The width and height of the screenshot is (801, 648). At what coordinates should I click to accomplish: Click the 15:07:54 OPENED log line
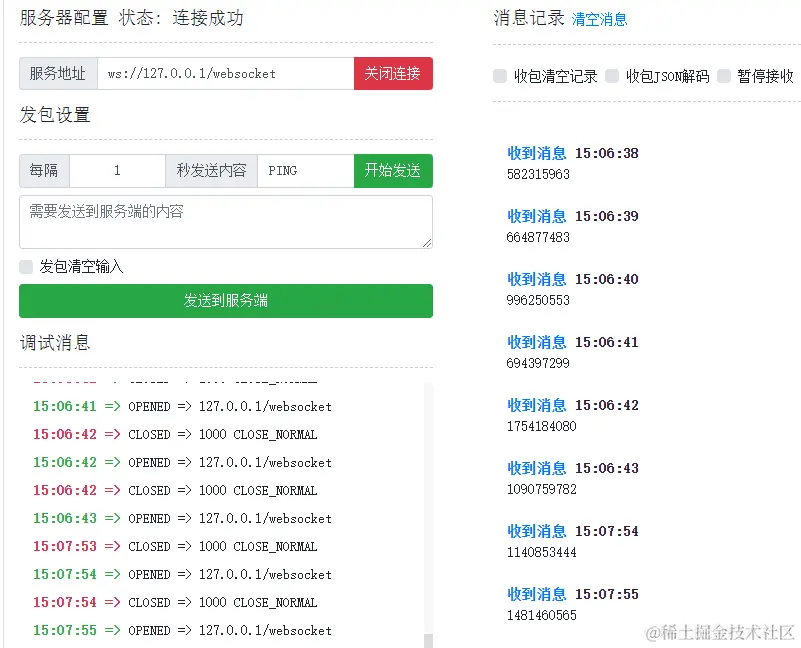(182, 574)
